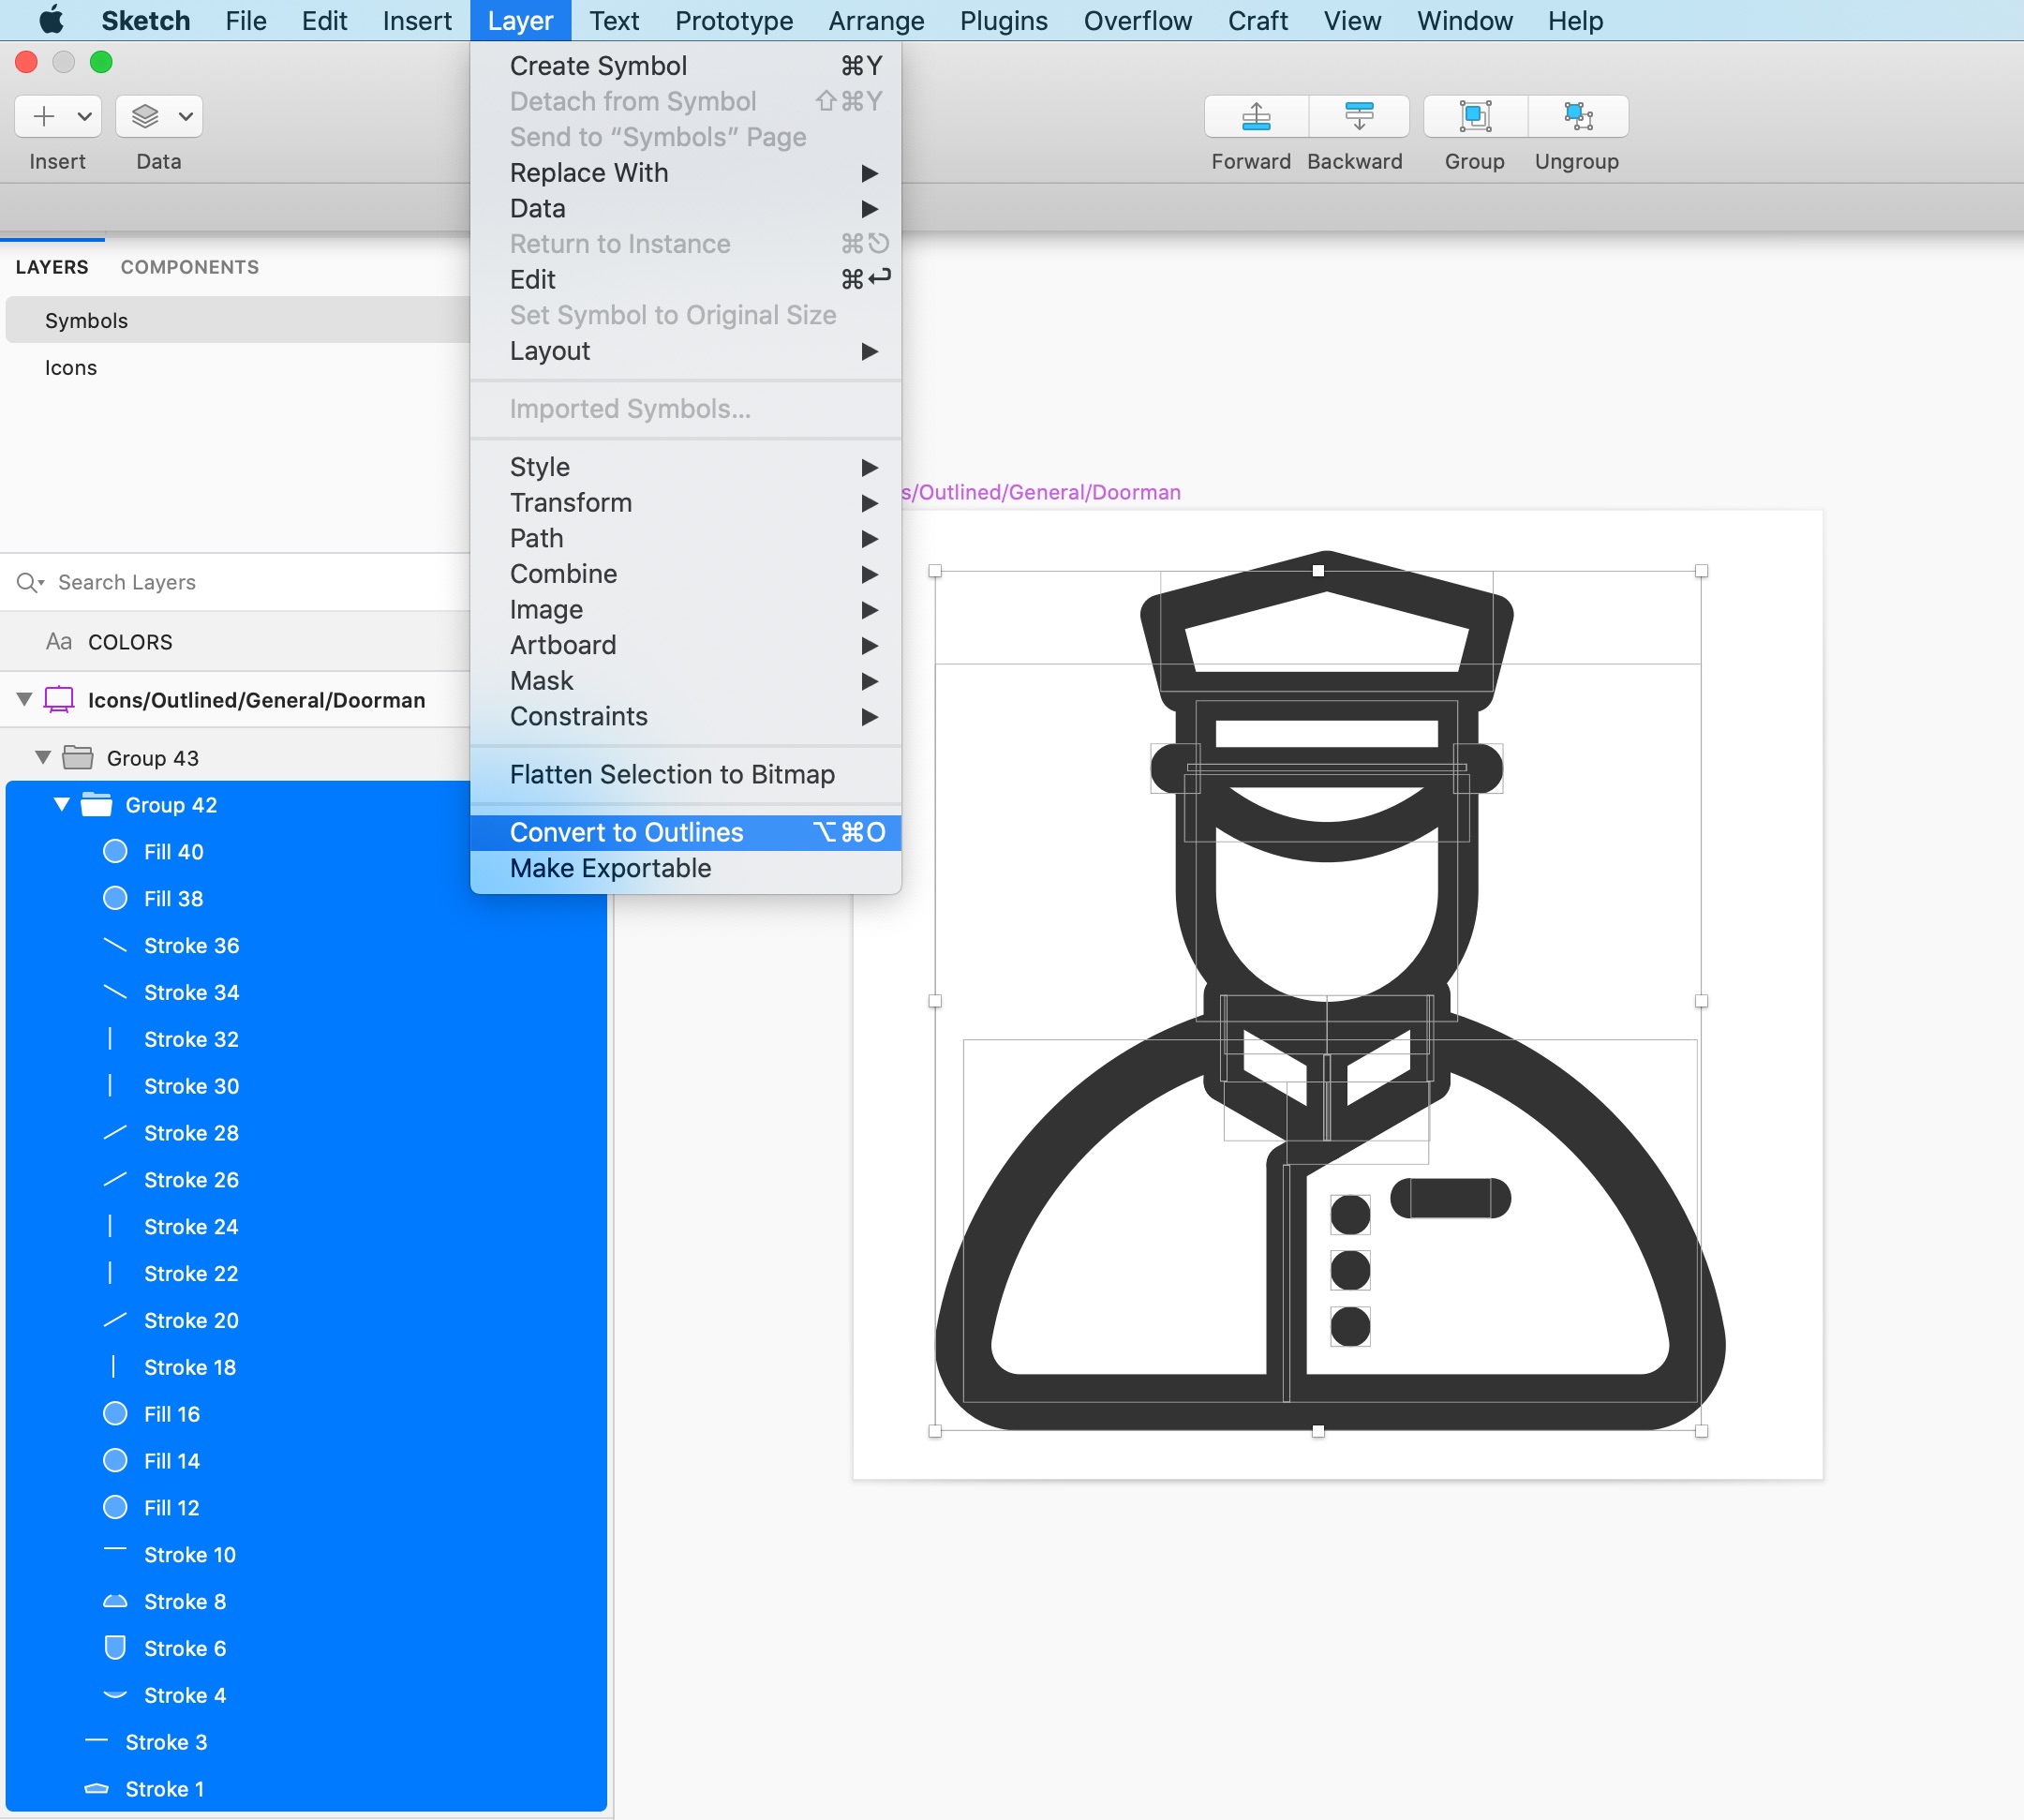Click the Fill 16 layer shape icon
The height and width of the screenshot is (1820, 2024).
point(116,1414)
